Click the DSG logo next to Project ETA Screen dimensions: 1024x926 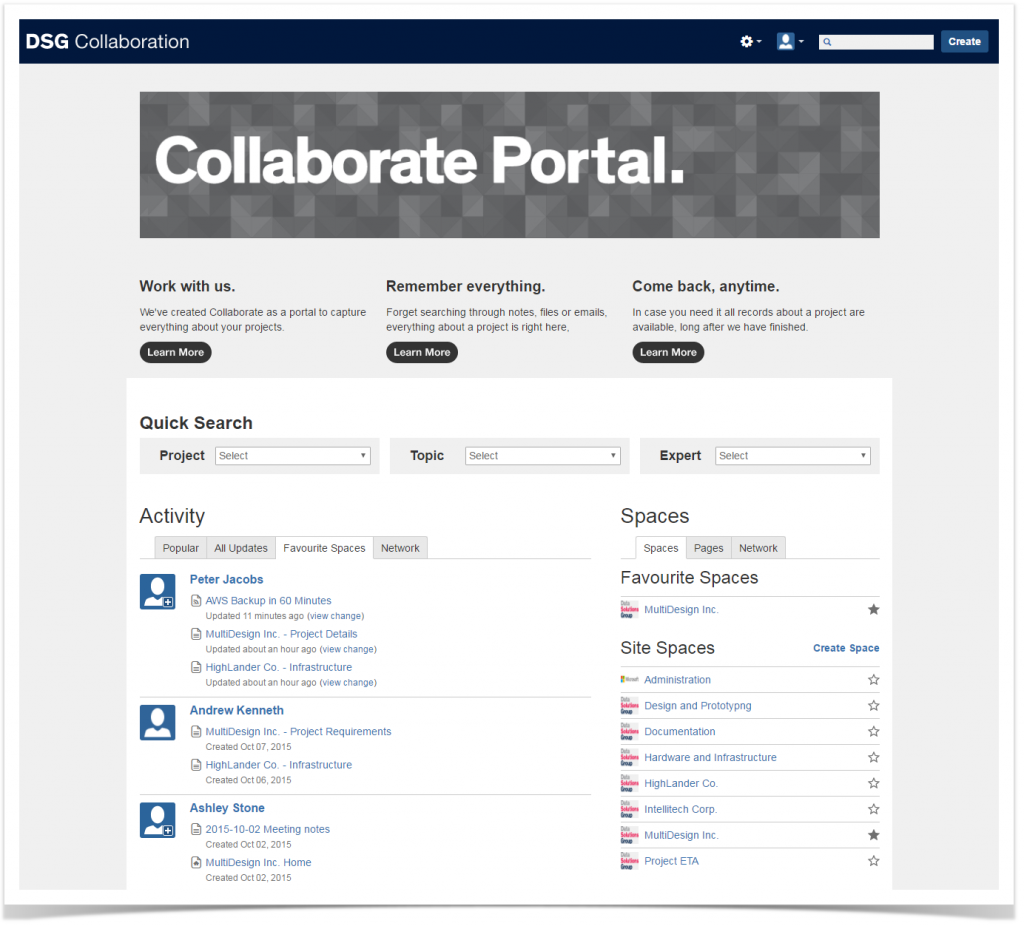coord(628,860)
